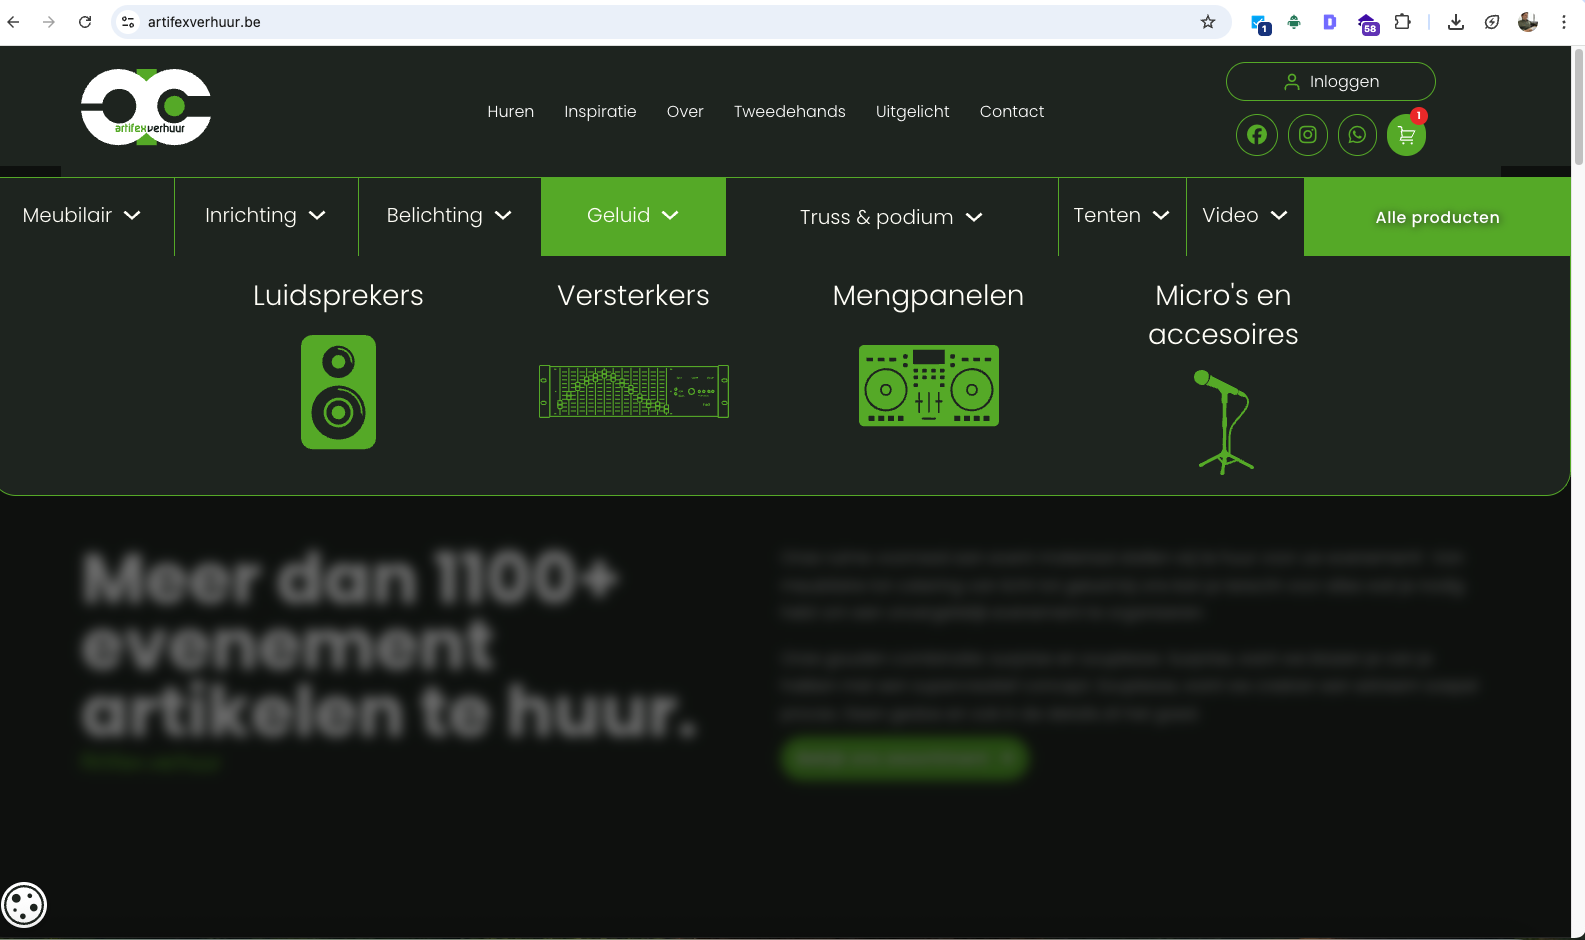The width and height of the screenshot is (1585, 940).
Task: Open the shopping cart icon
Action: coord(1406,136)
